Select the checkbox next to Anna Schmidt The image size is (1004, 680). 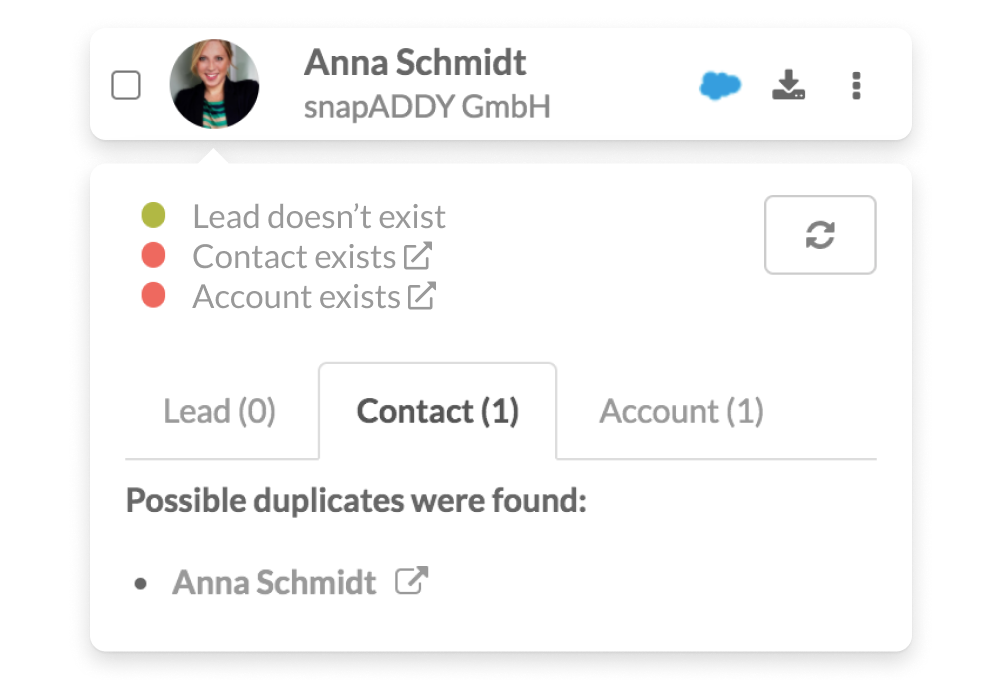[x=126, y=86]
